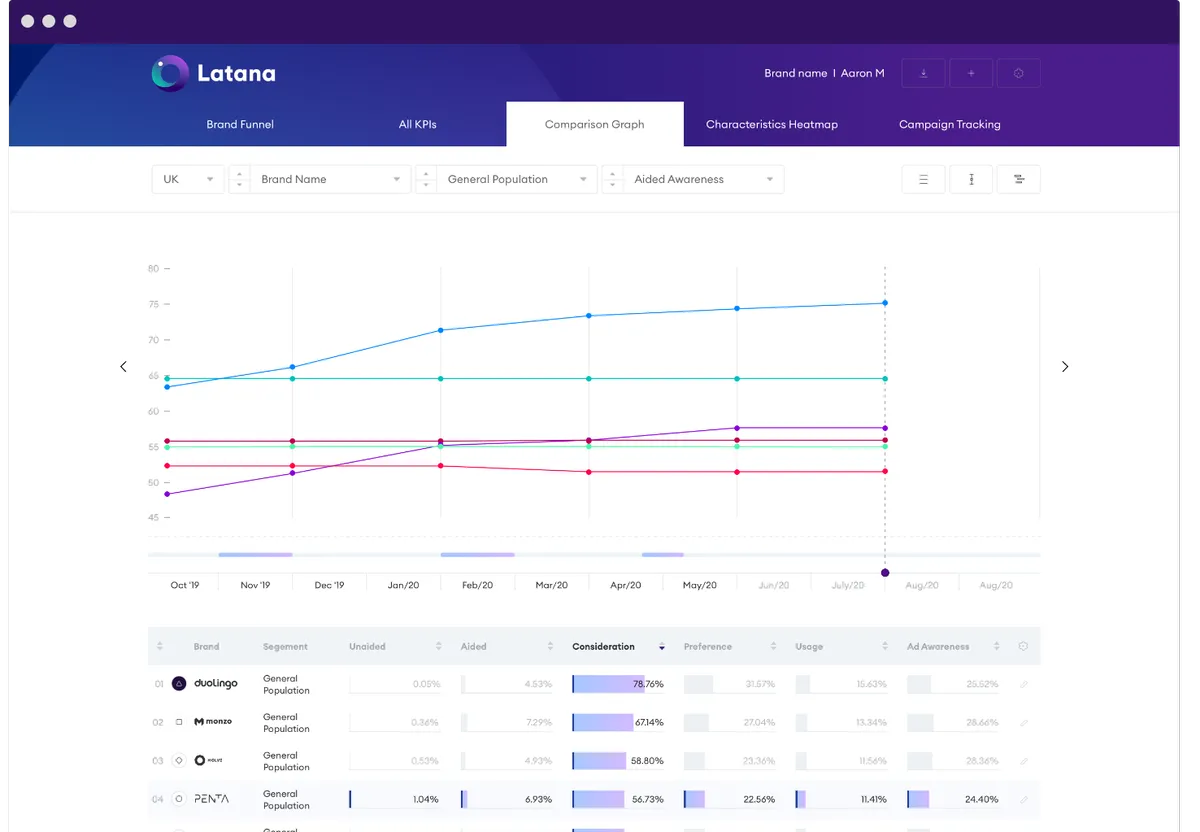Click the Segement column header
The height and width of the screenshot is (832, 1200).
coord(286,647)
